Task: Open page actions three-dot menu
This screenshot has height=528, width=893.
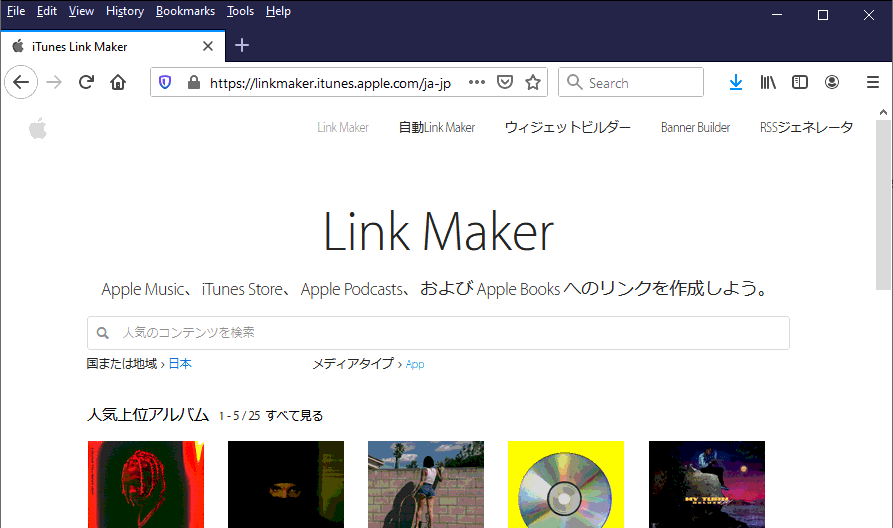Action: coord(477,82)
